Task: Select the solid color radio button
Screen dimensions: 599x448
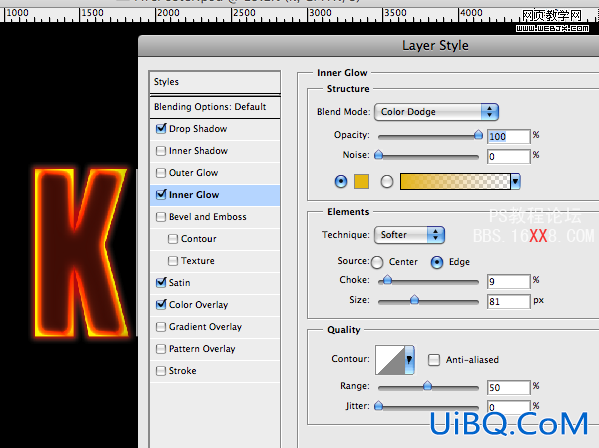Action: coord(341,181)
